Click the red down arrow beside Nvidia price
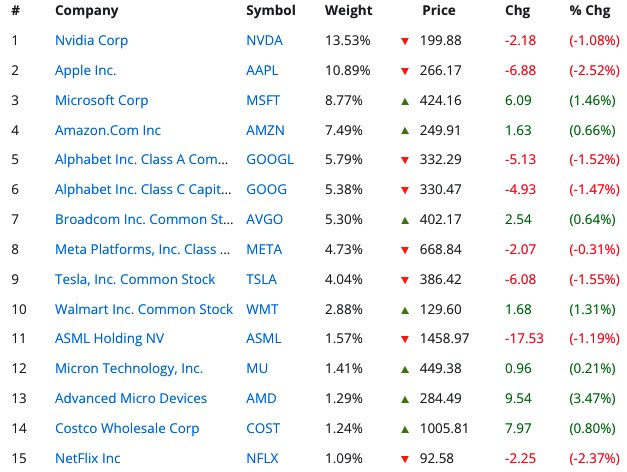627x472 pixels. 404,41
